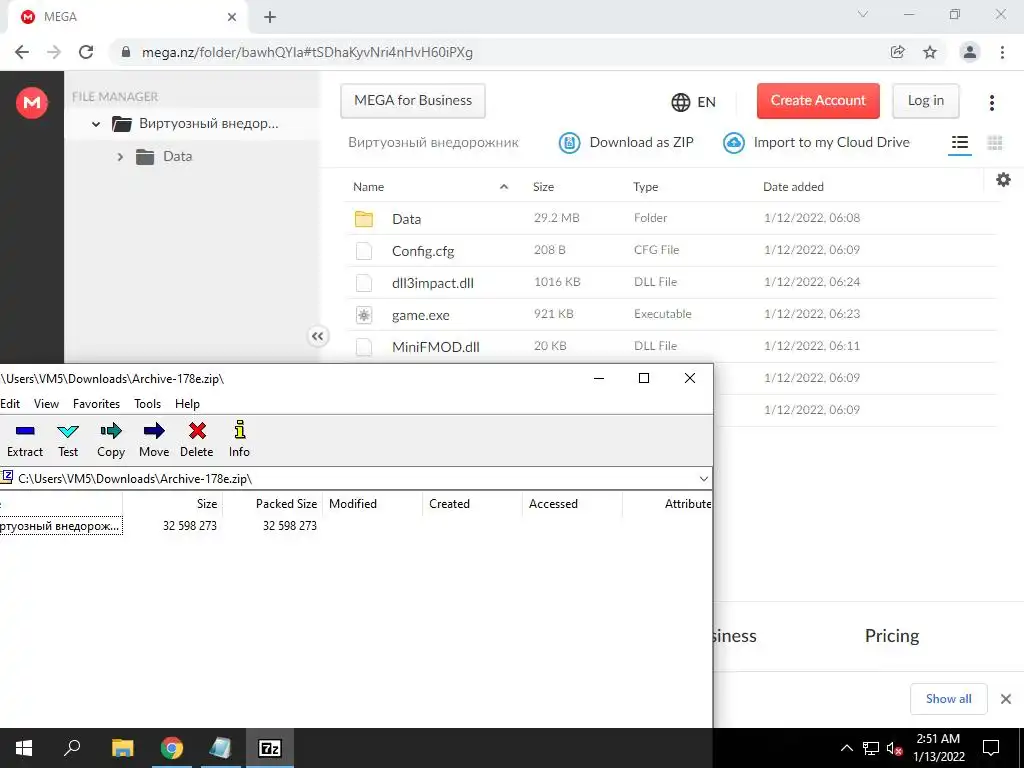Click the Chrome taskbar icon
1024x768 pixels.
[x=172, y=748]
